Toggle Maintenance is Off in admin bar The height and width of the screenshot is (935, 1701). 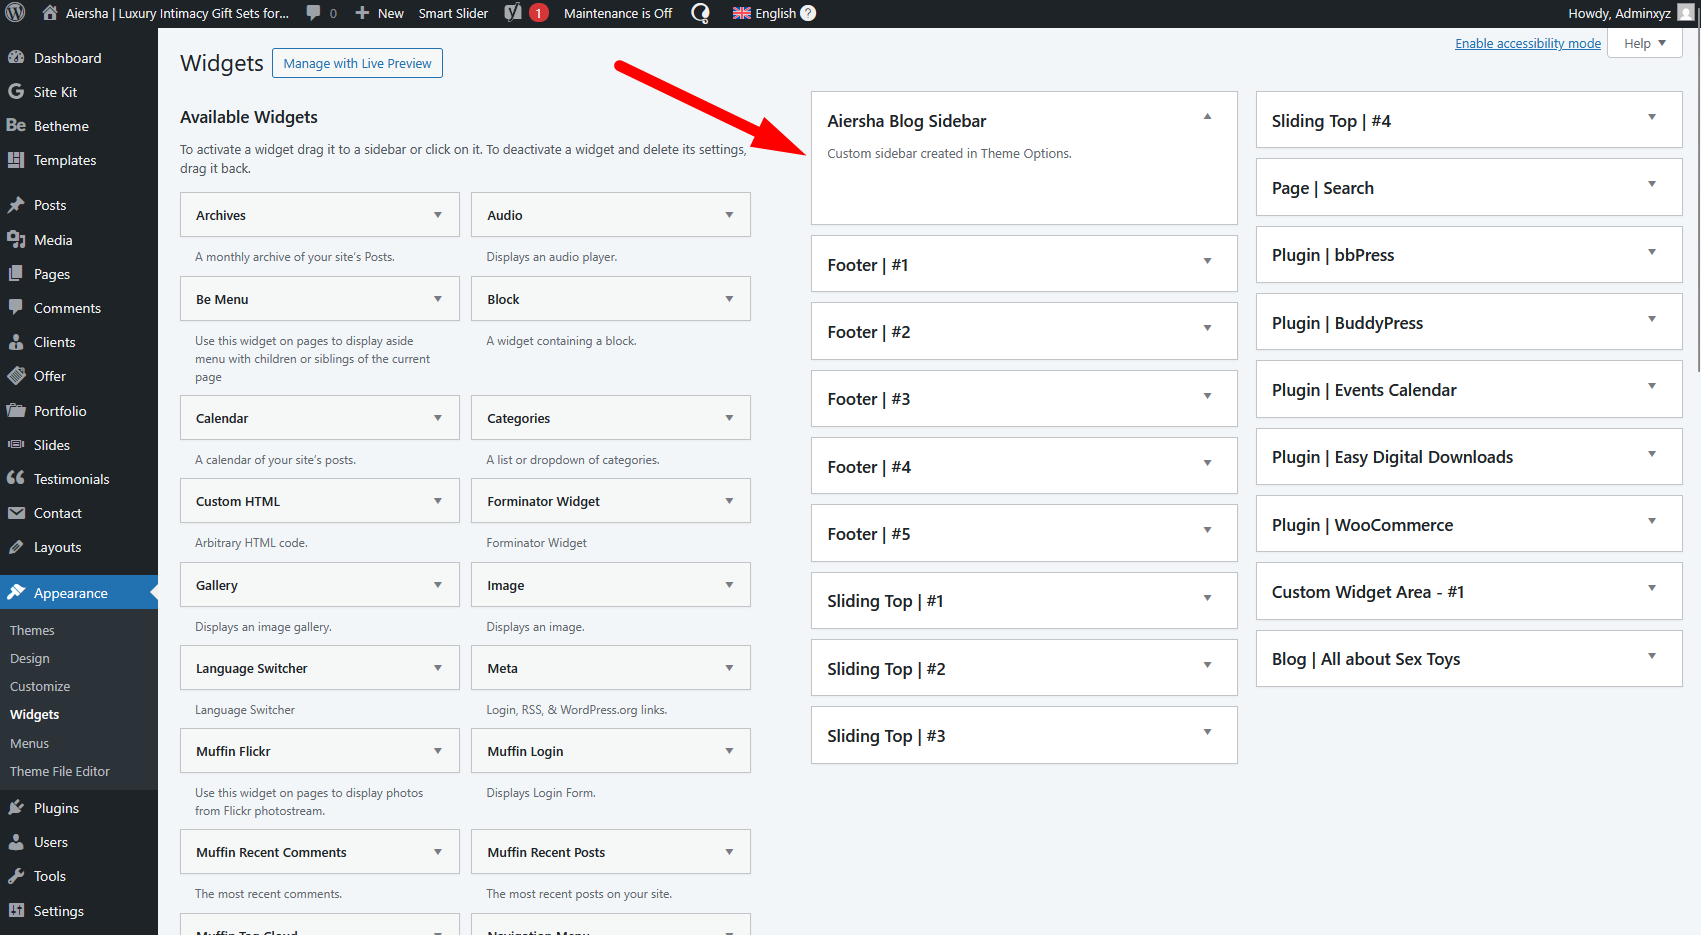pos(618,13)
